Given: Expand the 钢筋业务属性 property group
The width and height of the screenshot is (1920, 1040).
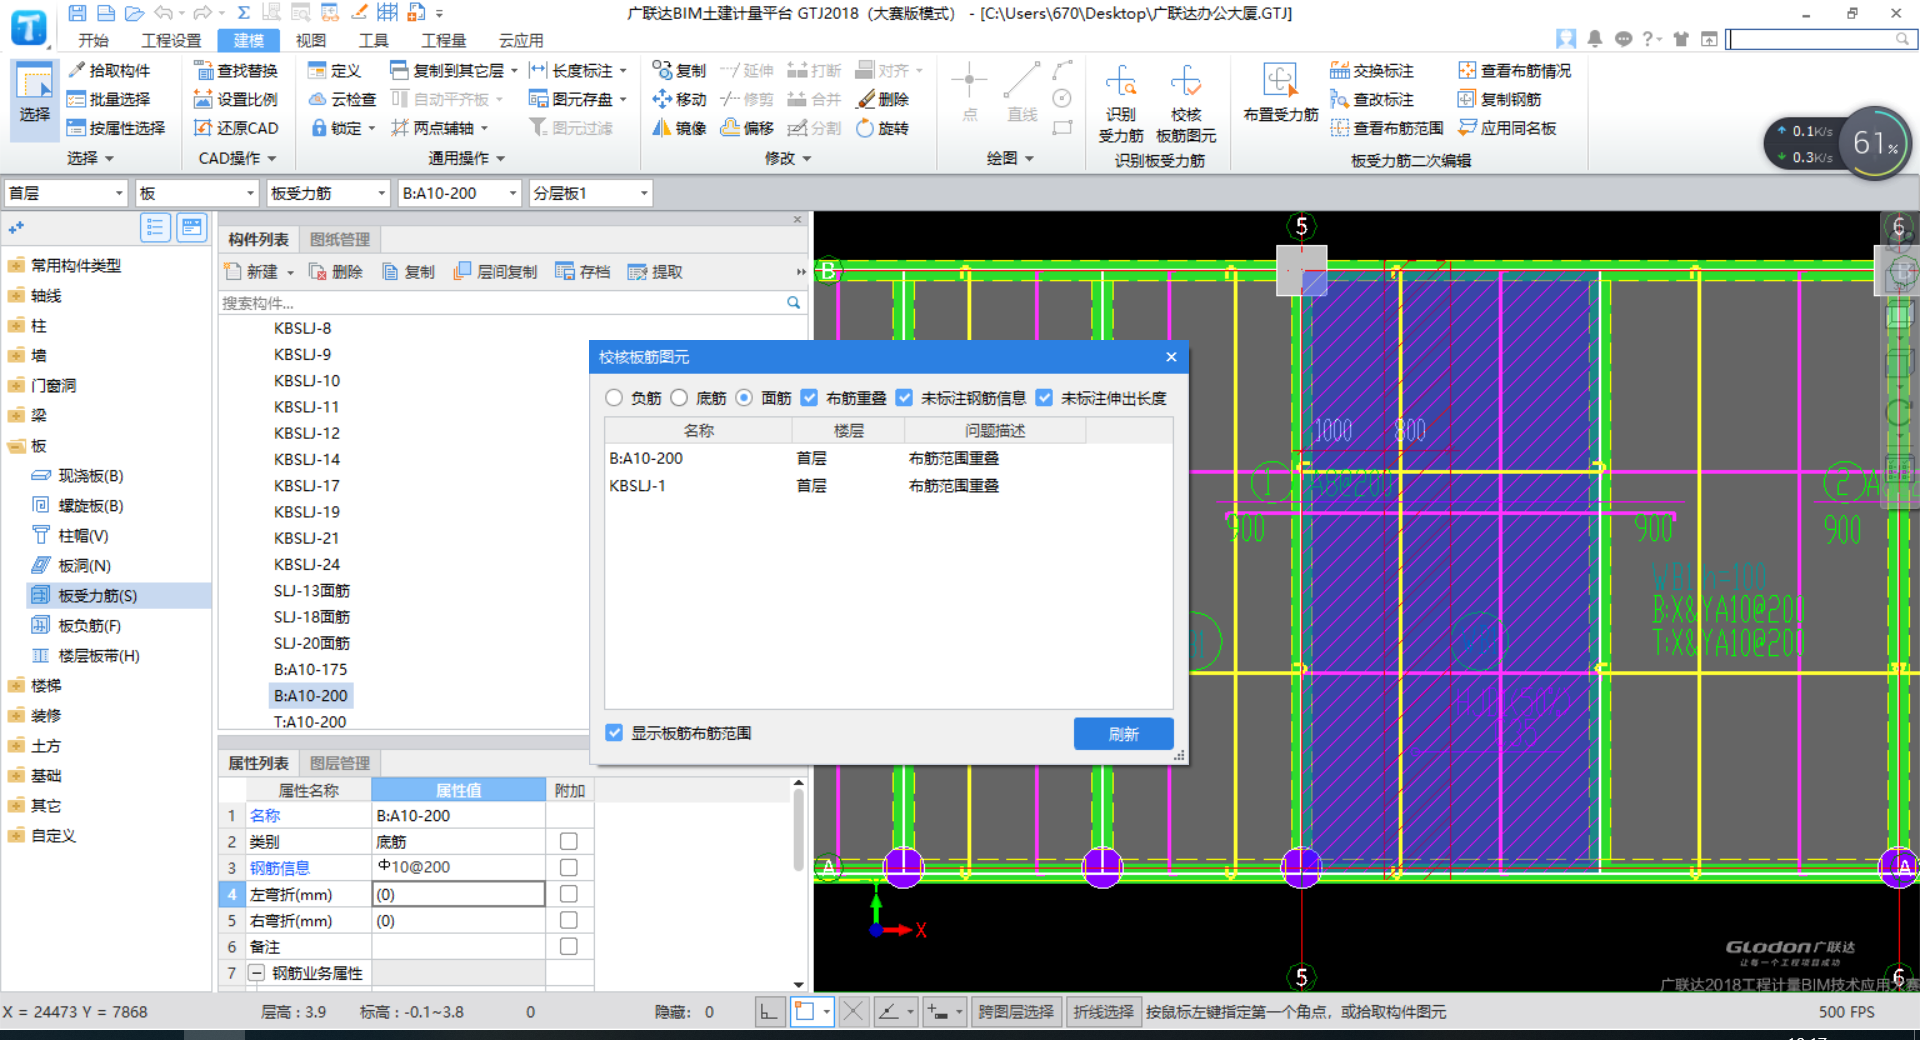Looking at the screenshot, I should tap(257, 973).
